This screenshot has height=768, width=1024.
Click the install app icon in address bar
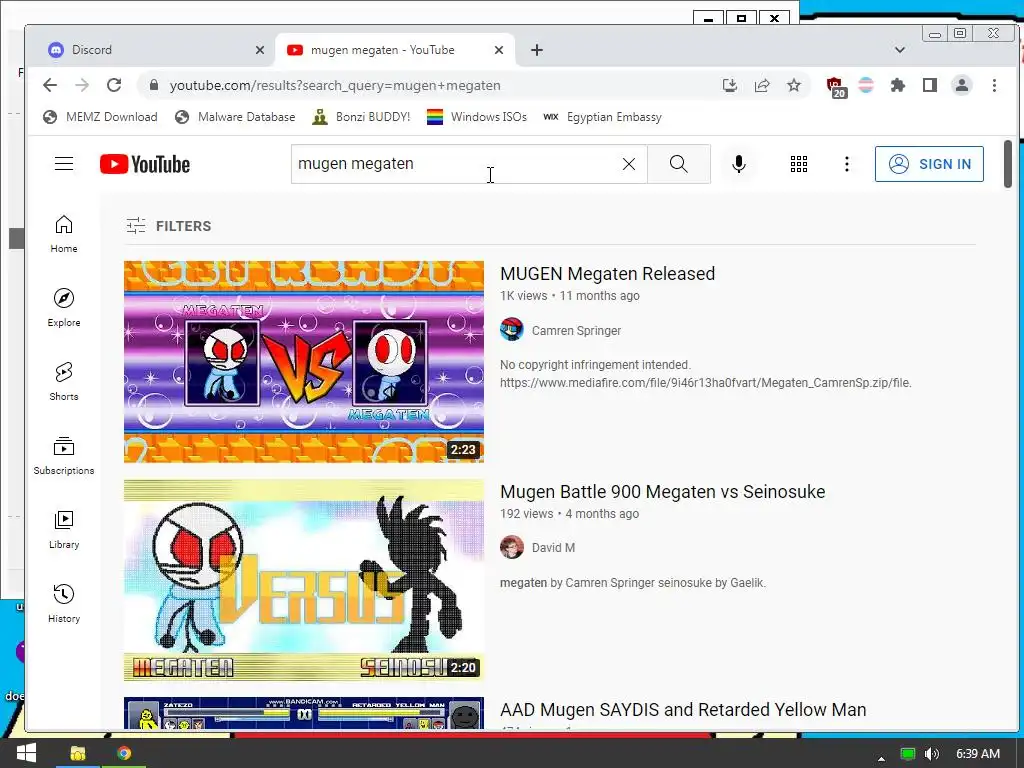[x=729, y=85]
